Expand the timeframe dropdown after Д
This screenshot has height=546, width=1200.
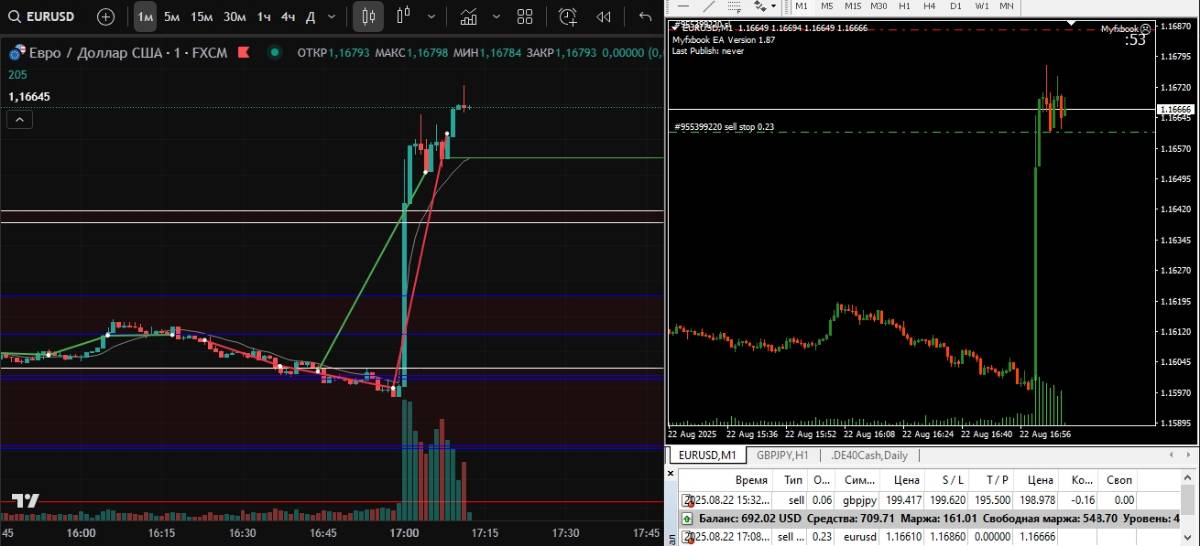coord(331,16)
